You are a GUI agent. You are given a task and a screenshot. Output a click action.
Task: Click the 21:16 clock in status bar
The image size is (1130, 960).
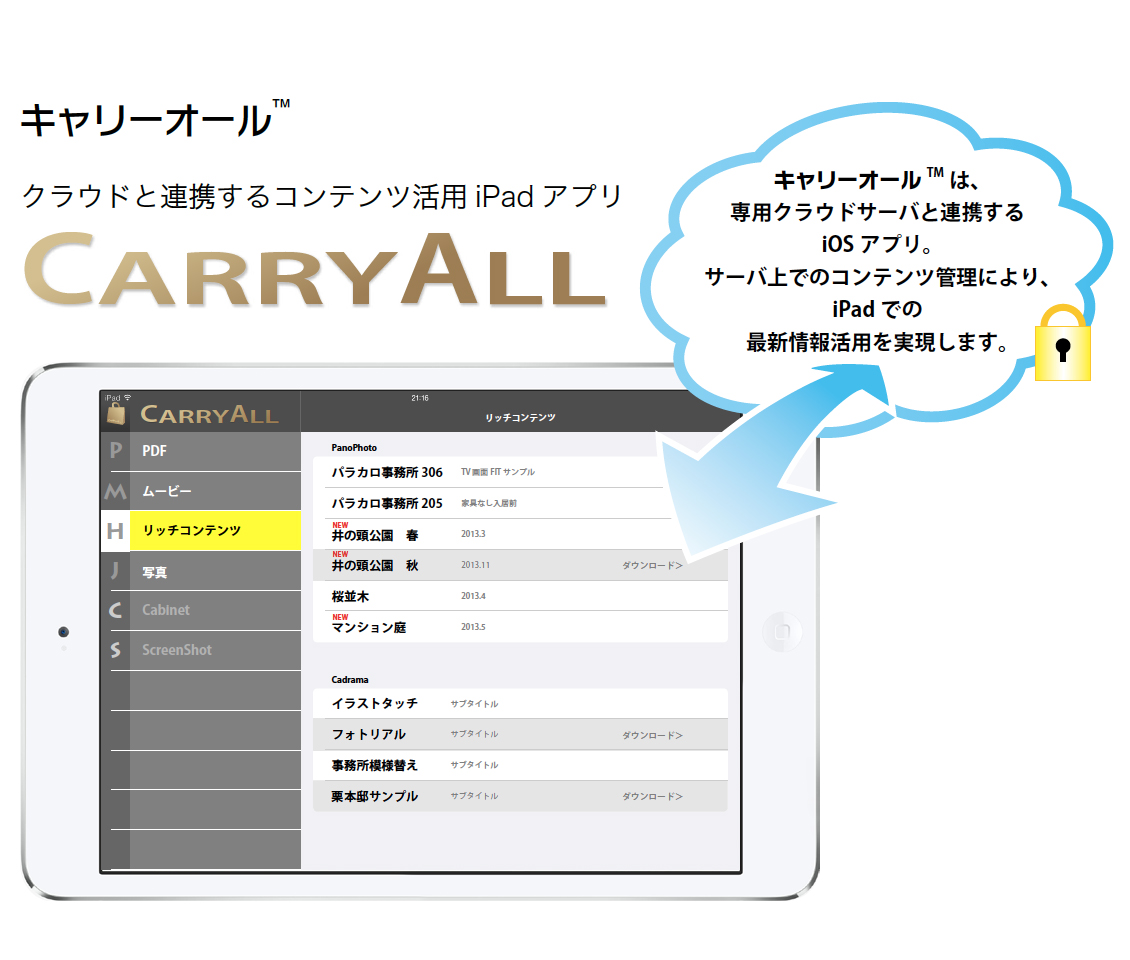420,398
